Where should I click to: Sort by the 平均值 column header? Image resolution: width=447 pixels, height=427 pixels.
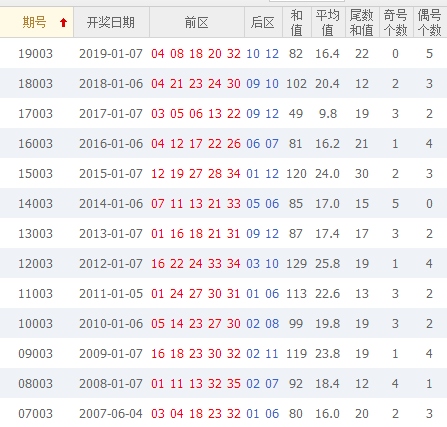[328, 22]
